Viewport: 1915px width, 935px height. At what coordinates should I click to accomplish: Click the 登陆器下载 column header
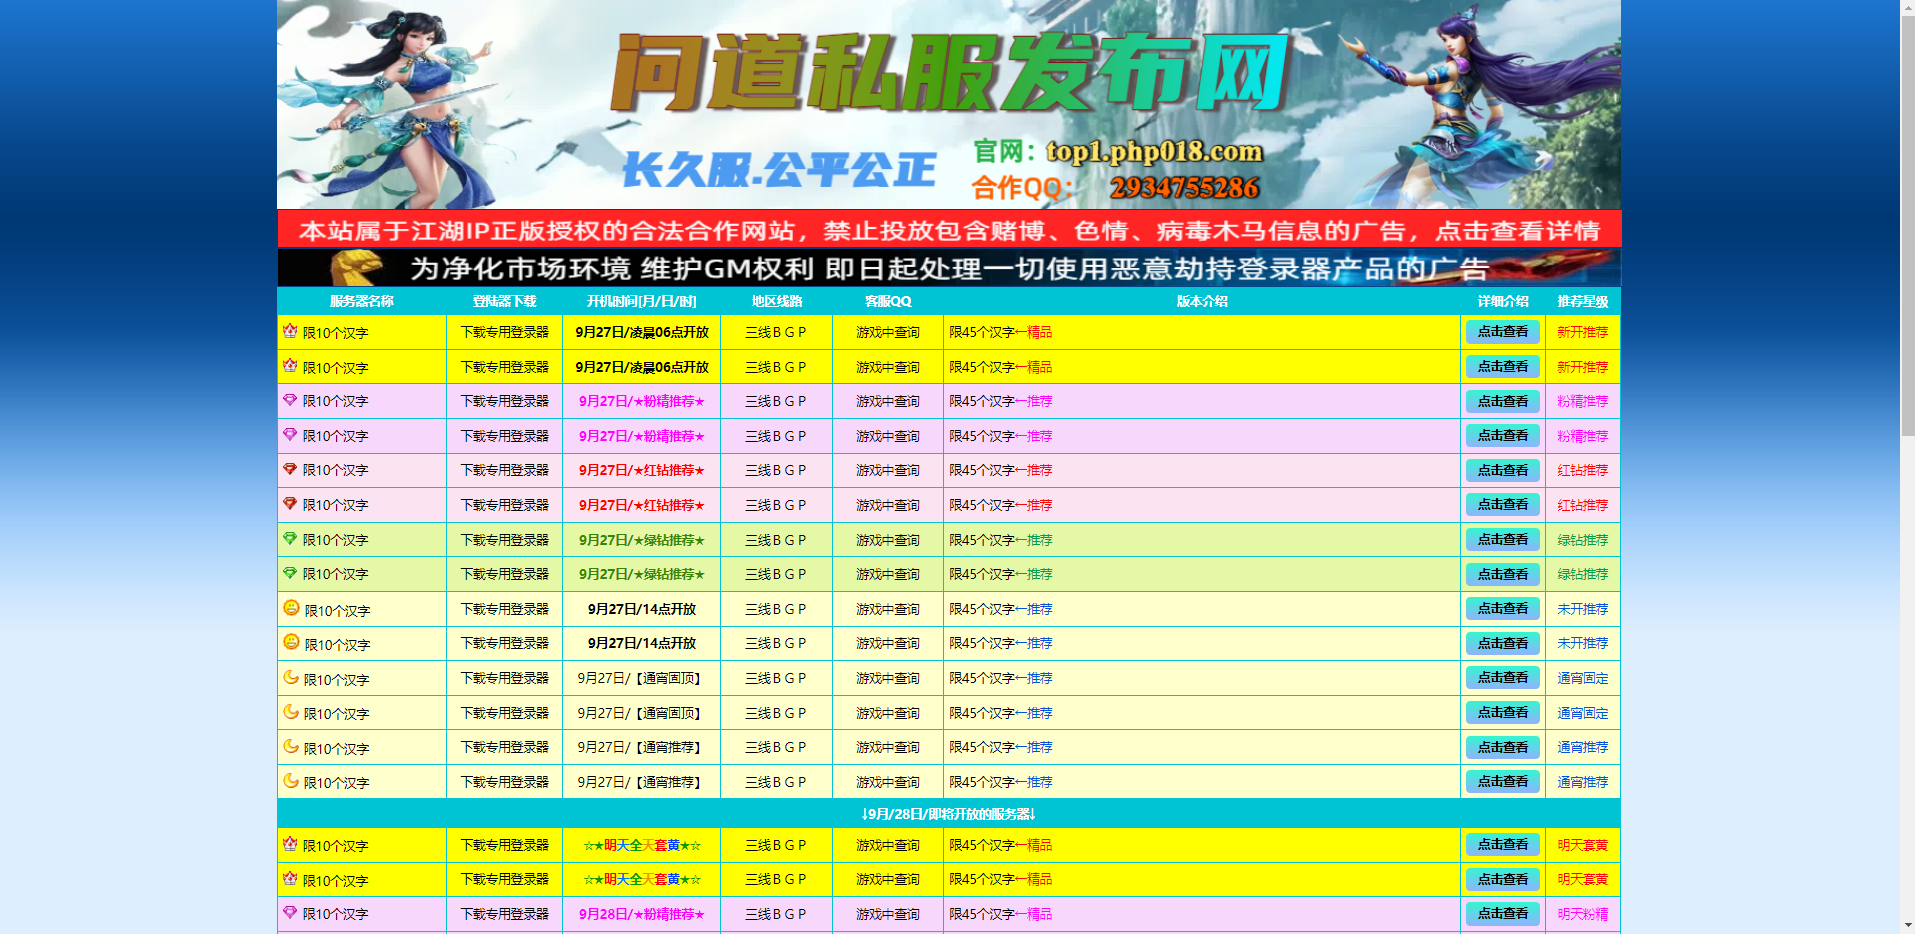pyautogui.click(x=505, y=301)
